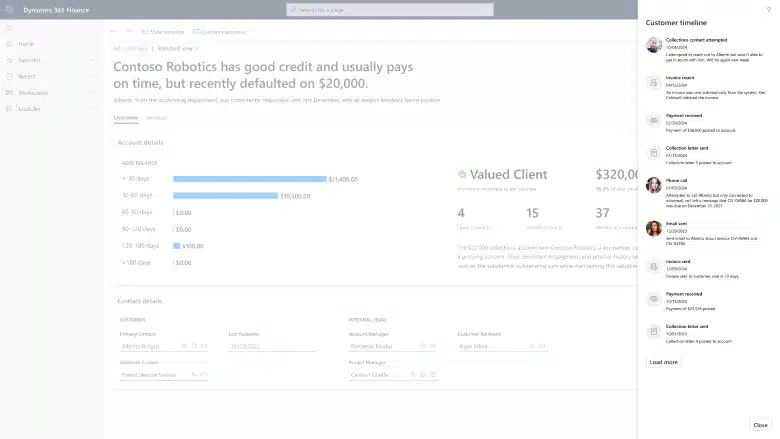Click Load more in Customer timeline
Screen dimensions: 780x439
664,362
